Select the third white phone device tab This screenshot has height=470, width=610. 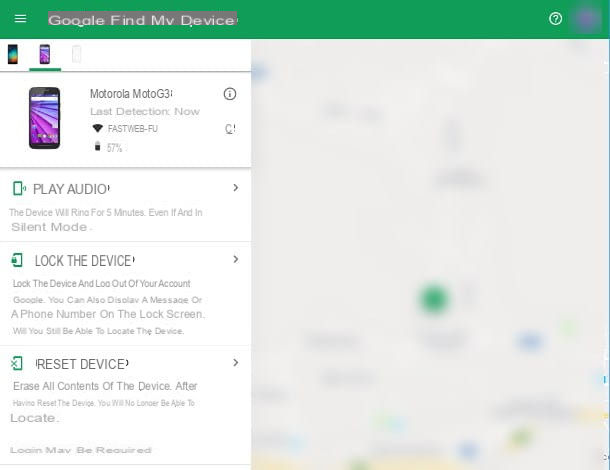pyautogui.click(x=77, y=54)
